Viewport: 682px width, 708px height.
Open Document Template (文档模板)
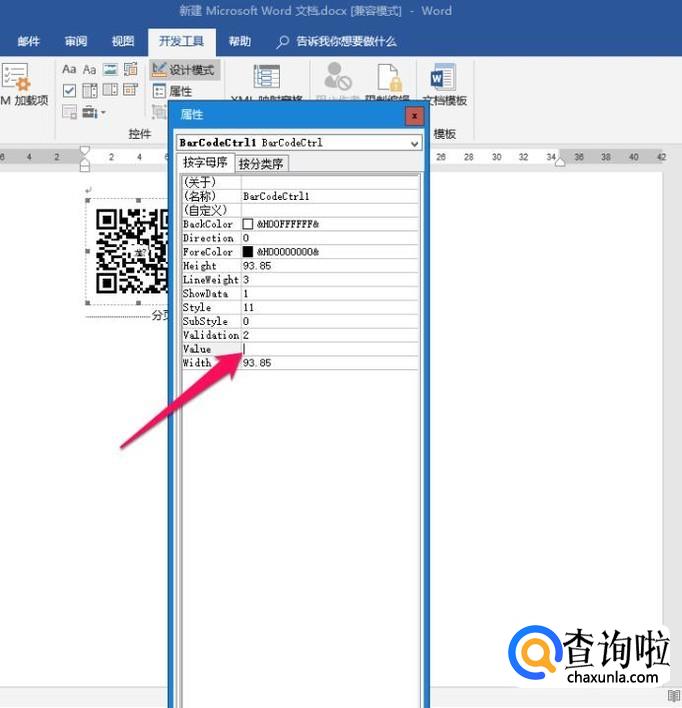point(444,85)
